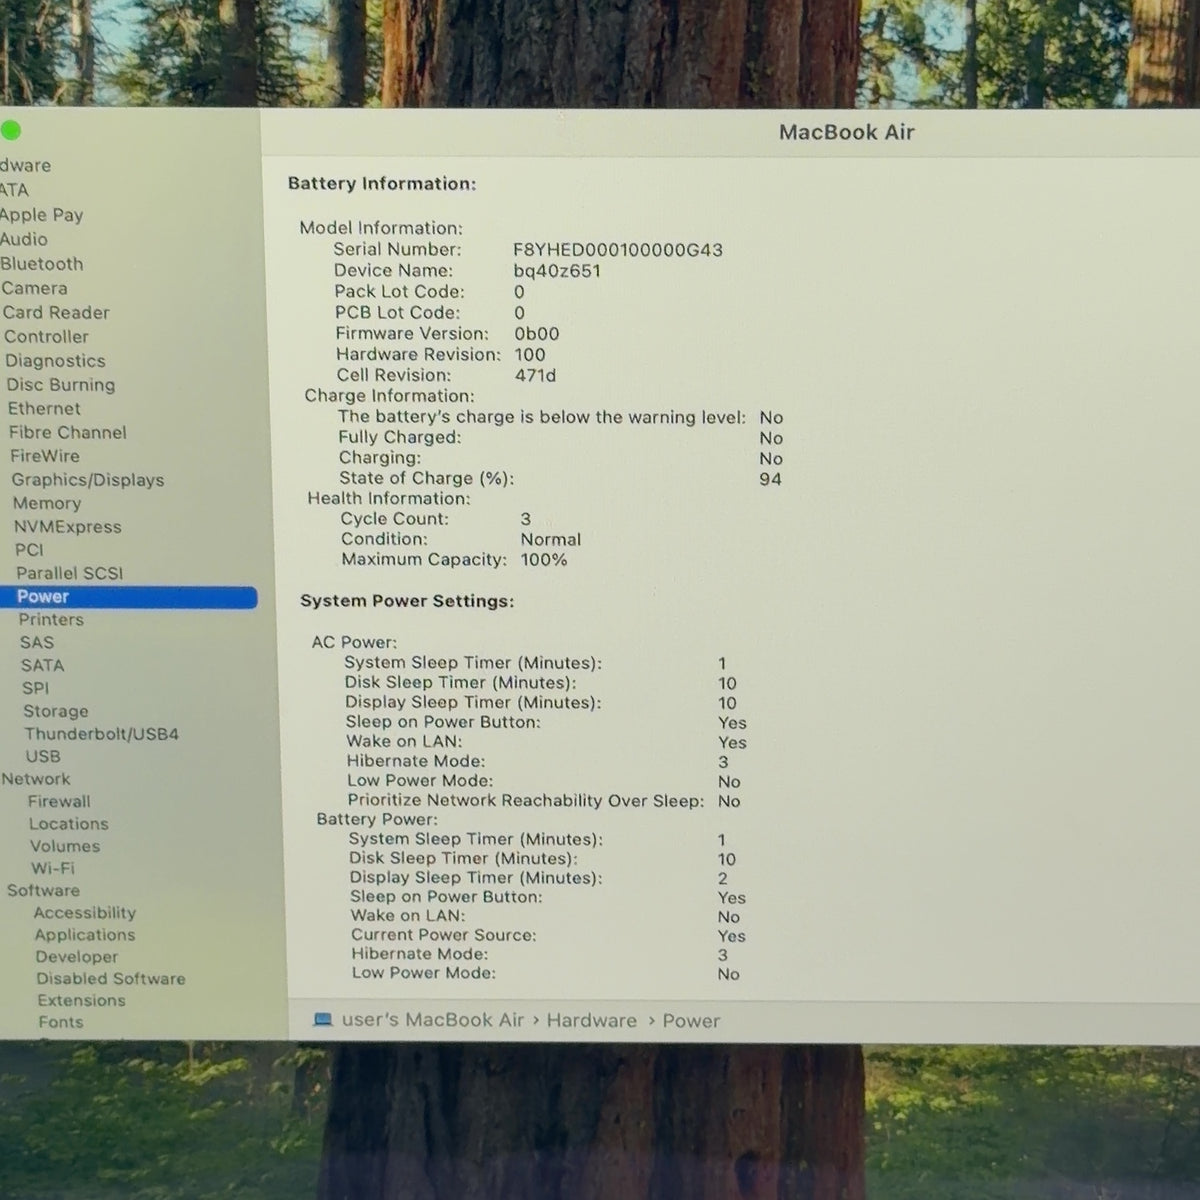
Task: Click the Current Power Source label
Action: point(444,935)
